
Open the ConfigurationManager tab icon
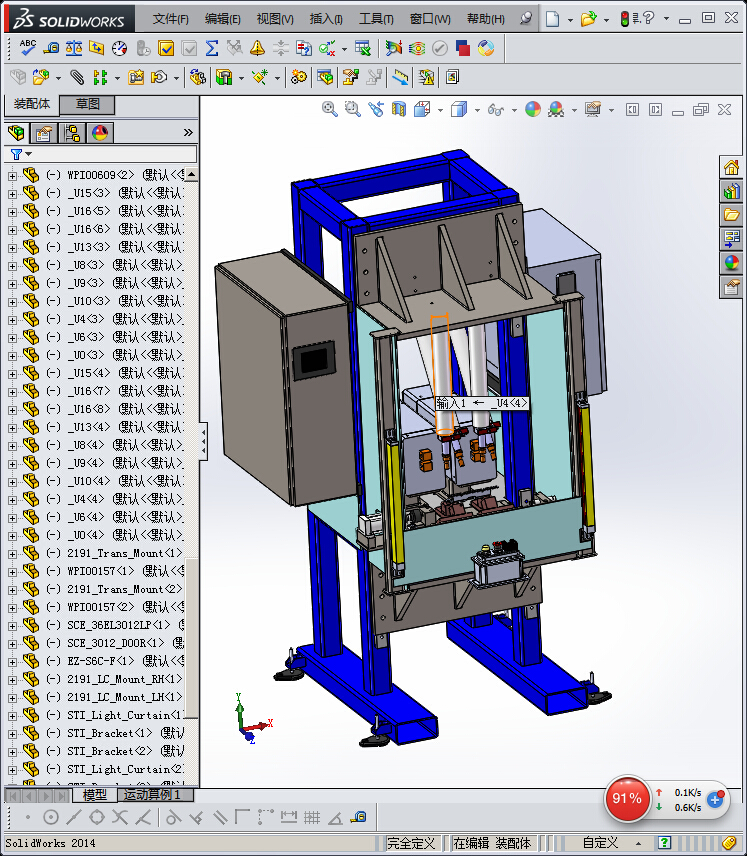coord(72,133)
